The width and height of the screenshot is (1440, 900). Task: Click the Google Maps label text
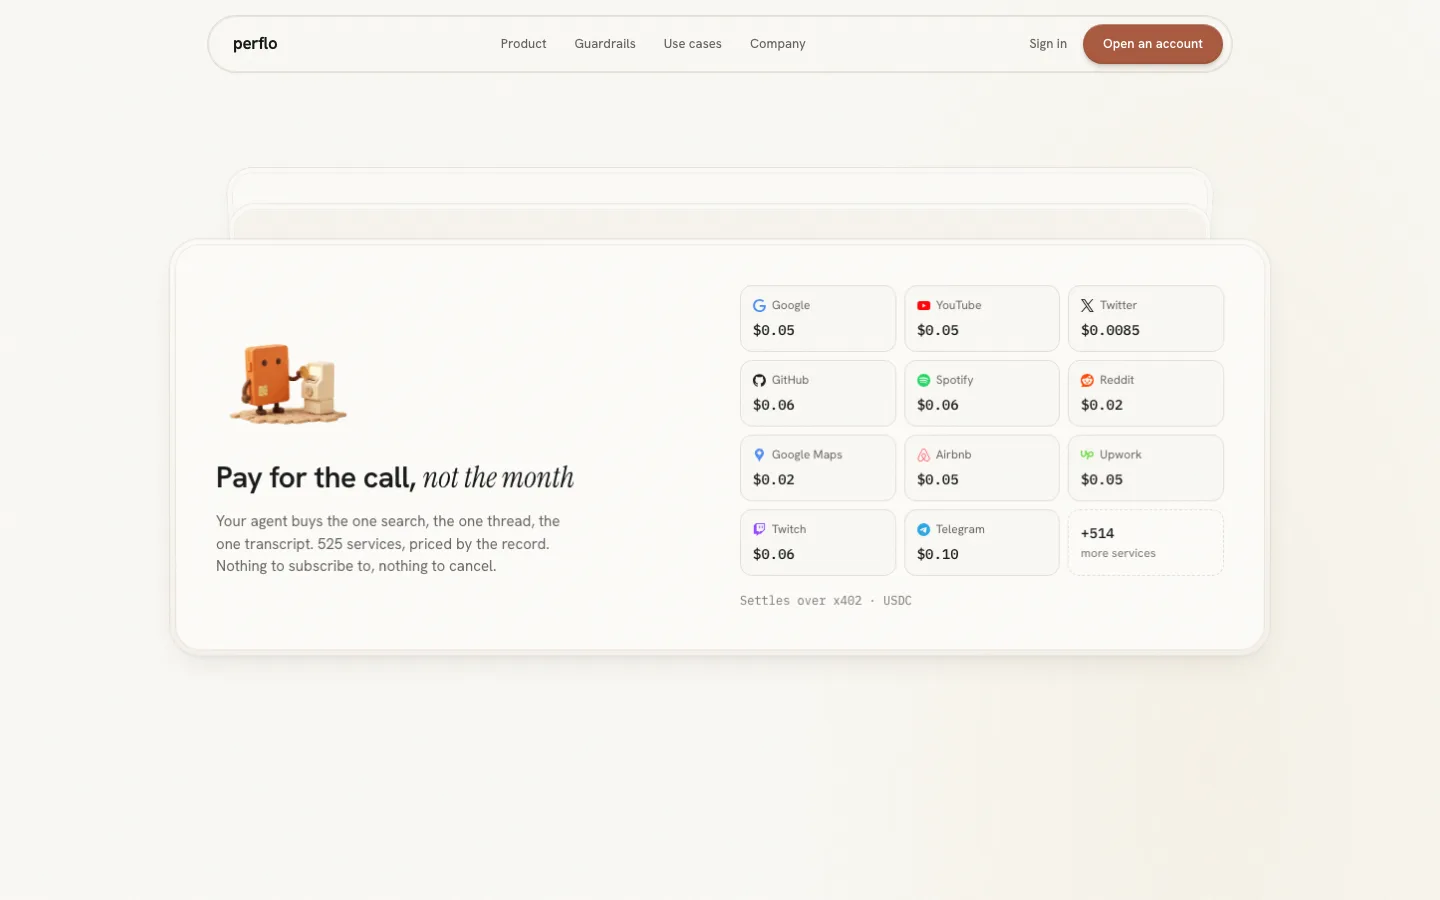807,455
